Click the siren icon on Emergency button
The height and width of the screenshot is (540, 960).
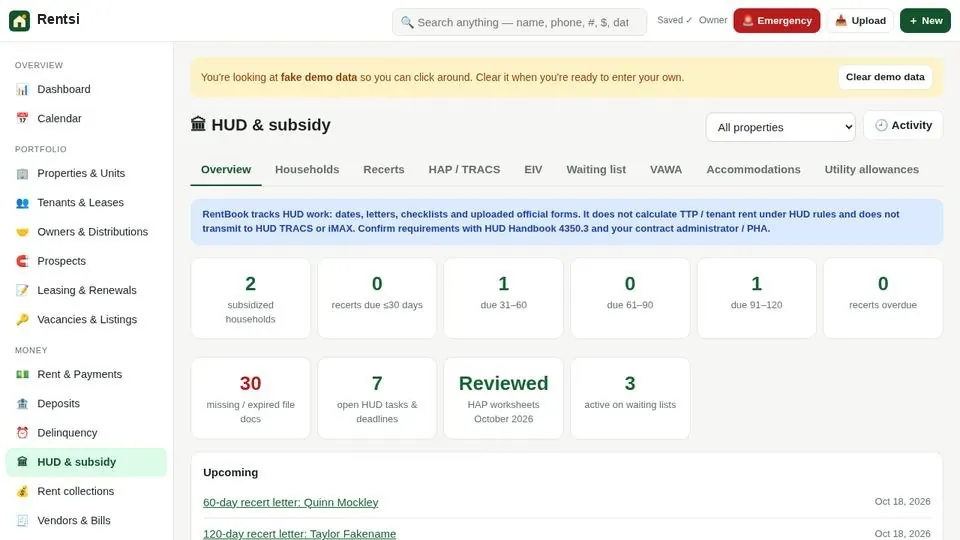[x=748, y=21]
